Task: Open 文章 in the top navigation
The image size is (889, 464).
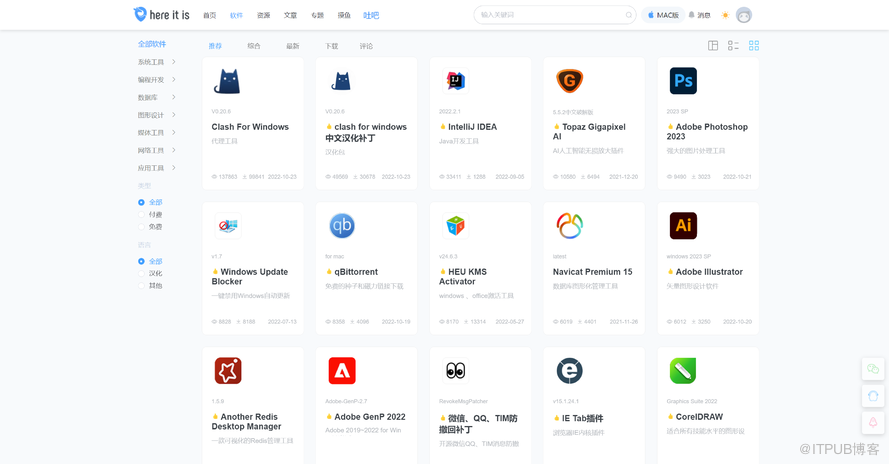Action: pos(290,15)
